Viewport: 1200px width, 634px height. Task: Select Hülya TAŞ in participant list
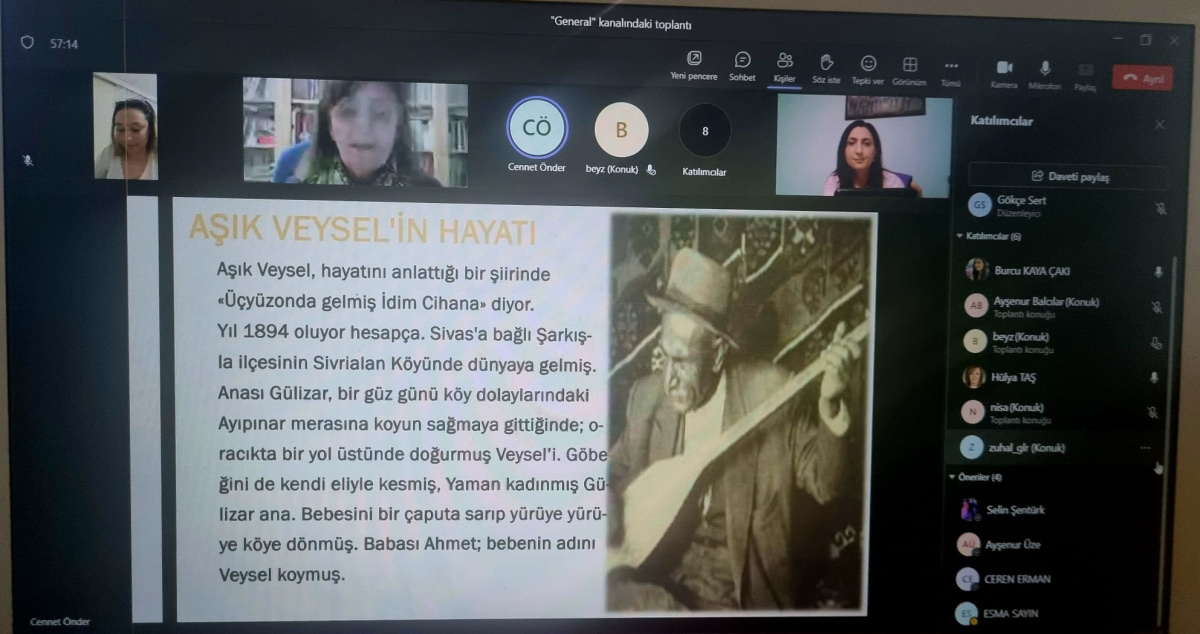pyautogui.click(x=1060, y=377)
